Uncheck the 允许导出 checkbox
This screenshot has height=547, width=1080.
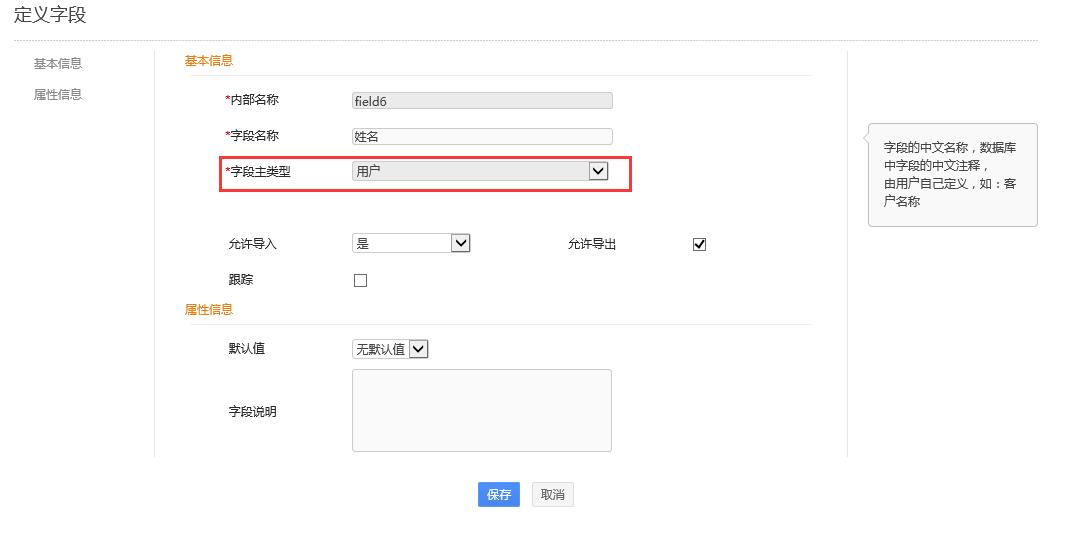(699, 245)
